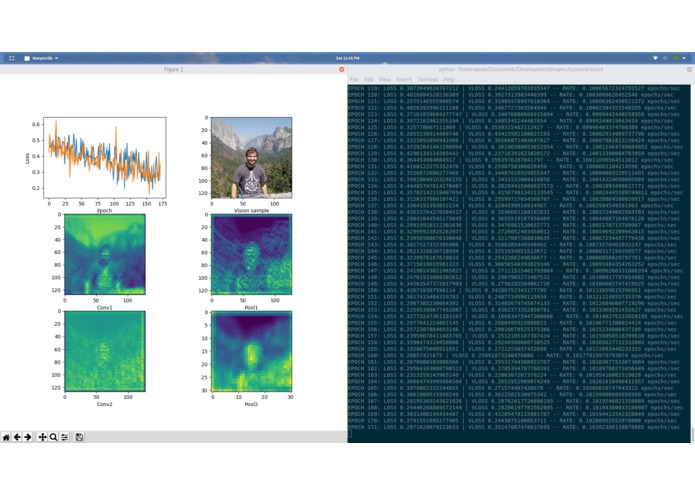This screenshot has width=695, height=494.
Task: Click the Pool2 feature map plot
Action: click(x=251, y=351)
